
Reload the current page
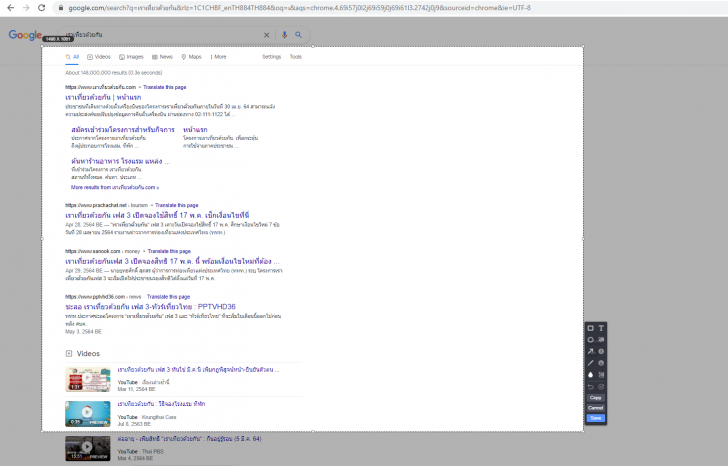41,8
